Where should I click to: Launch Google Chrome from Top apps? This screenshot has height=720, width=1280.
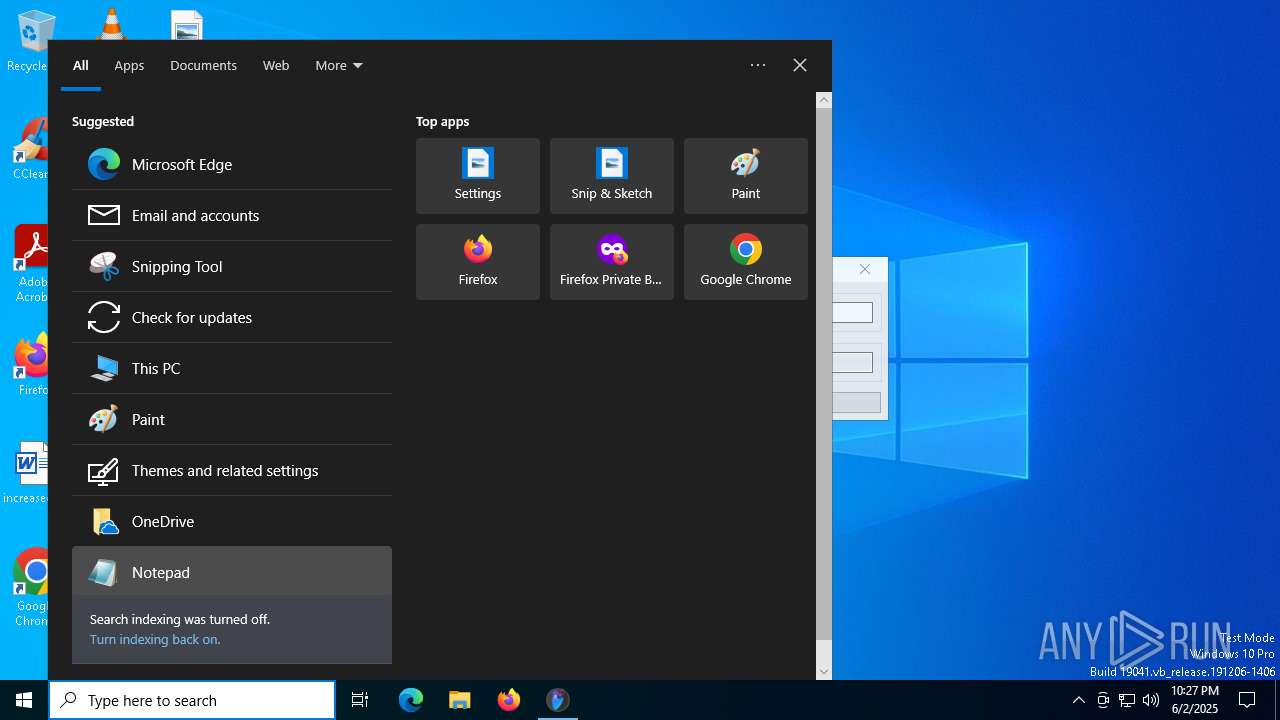click(746, 262)
